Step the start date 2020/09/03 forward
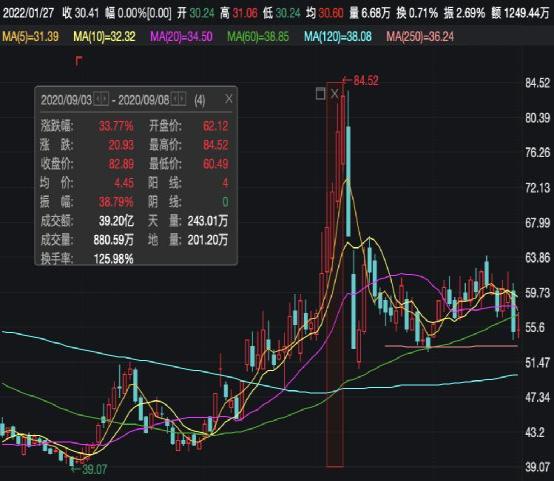The height and width of the screenshot is (481, 554). 105,99
